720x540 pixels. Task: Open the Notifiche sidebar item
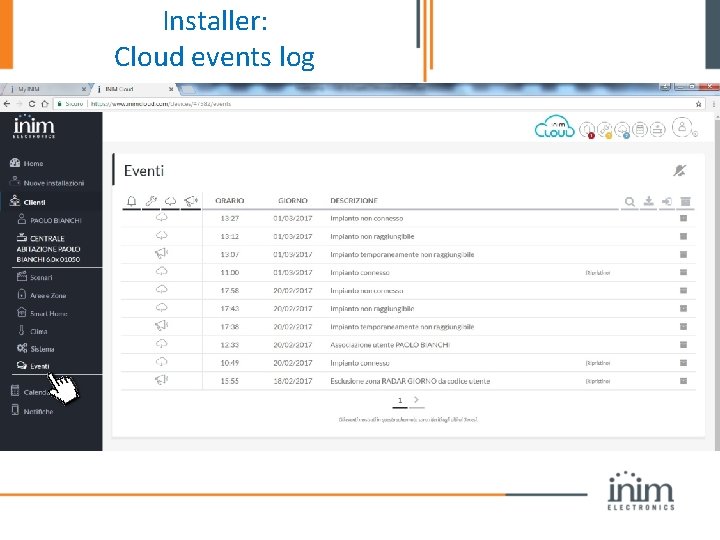[x=32, y=411]
